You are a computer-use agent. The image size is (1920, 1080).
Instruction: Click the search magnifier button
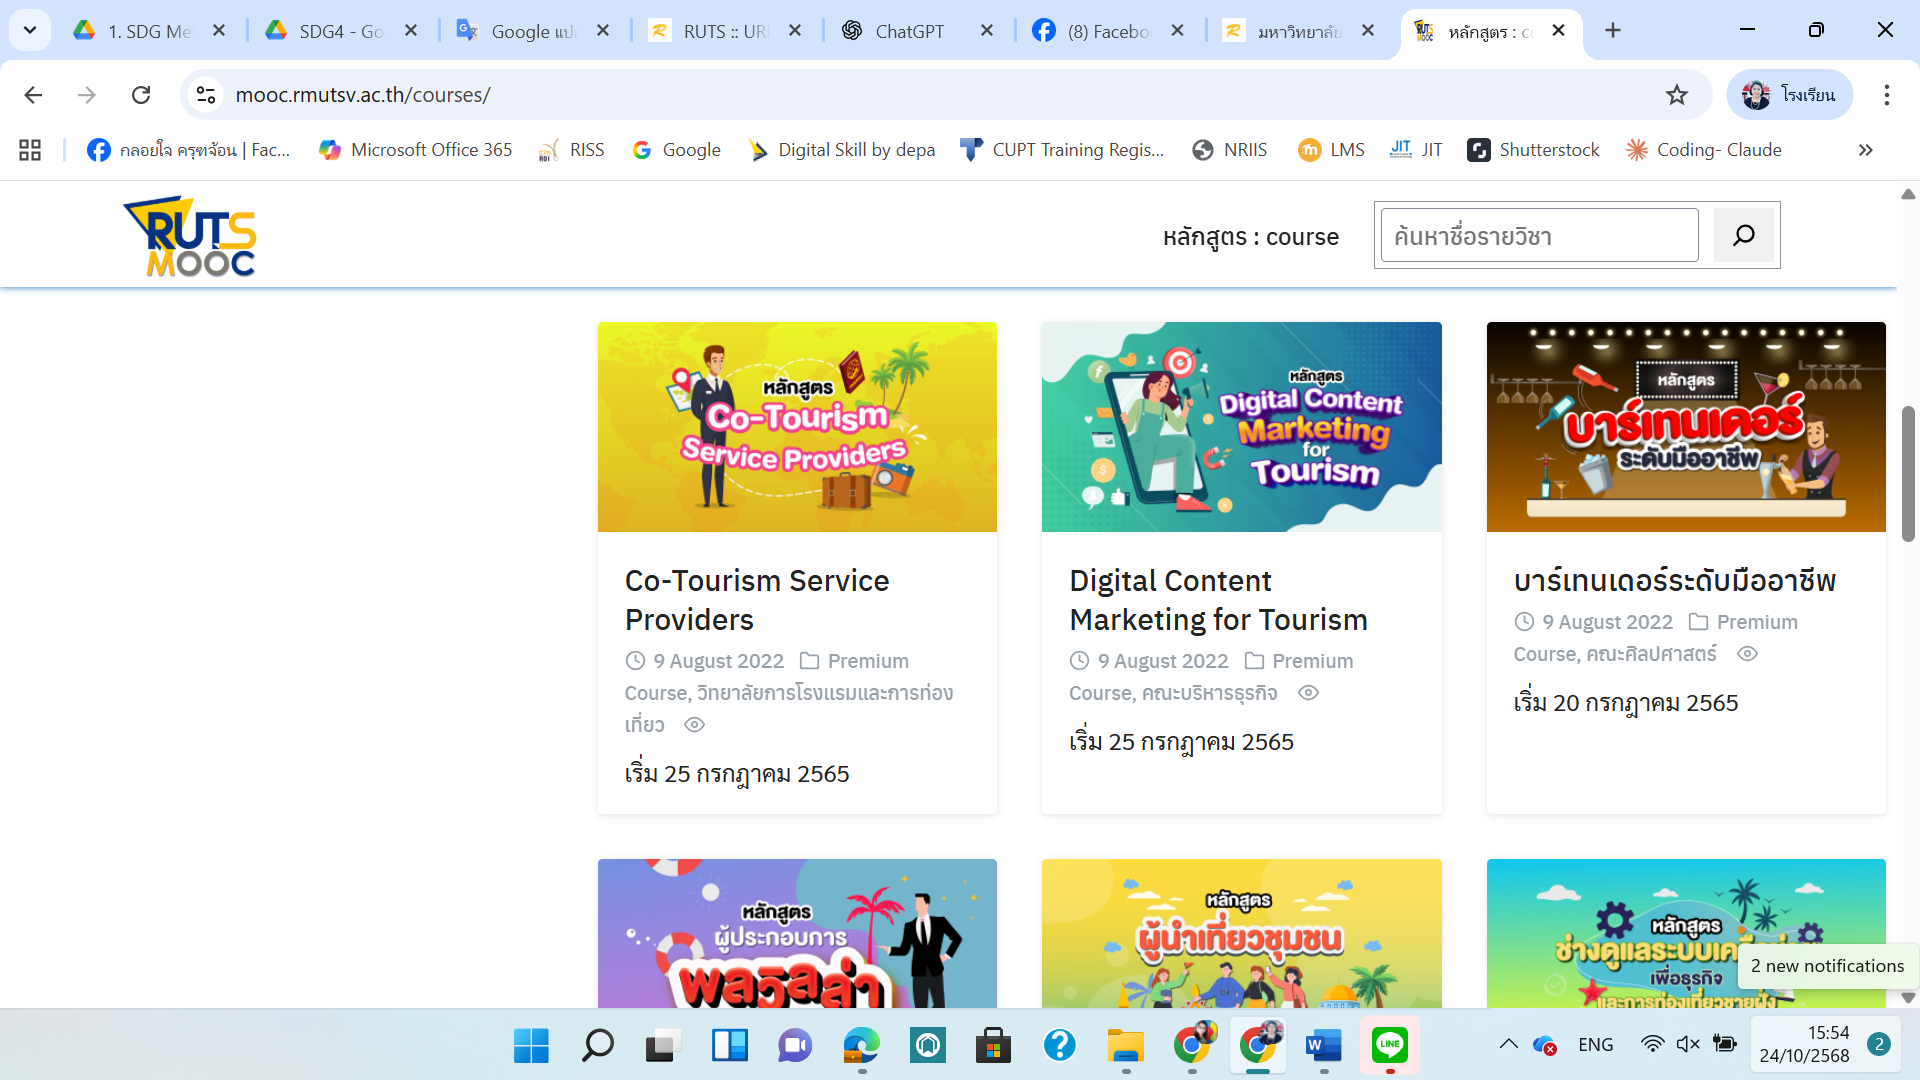(1743, 235)
